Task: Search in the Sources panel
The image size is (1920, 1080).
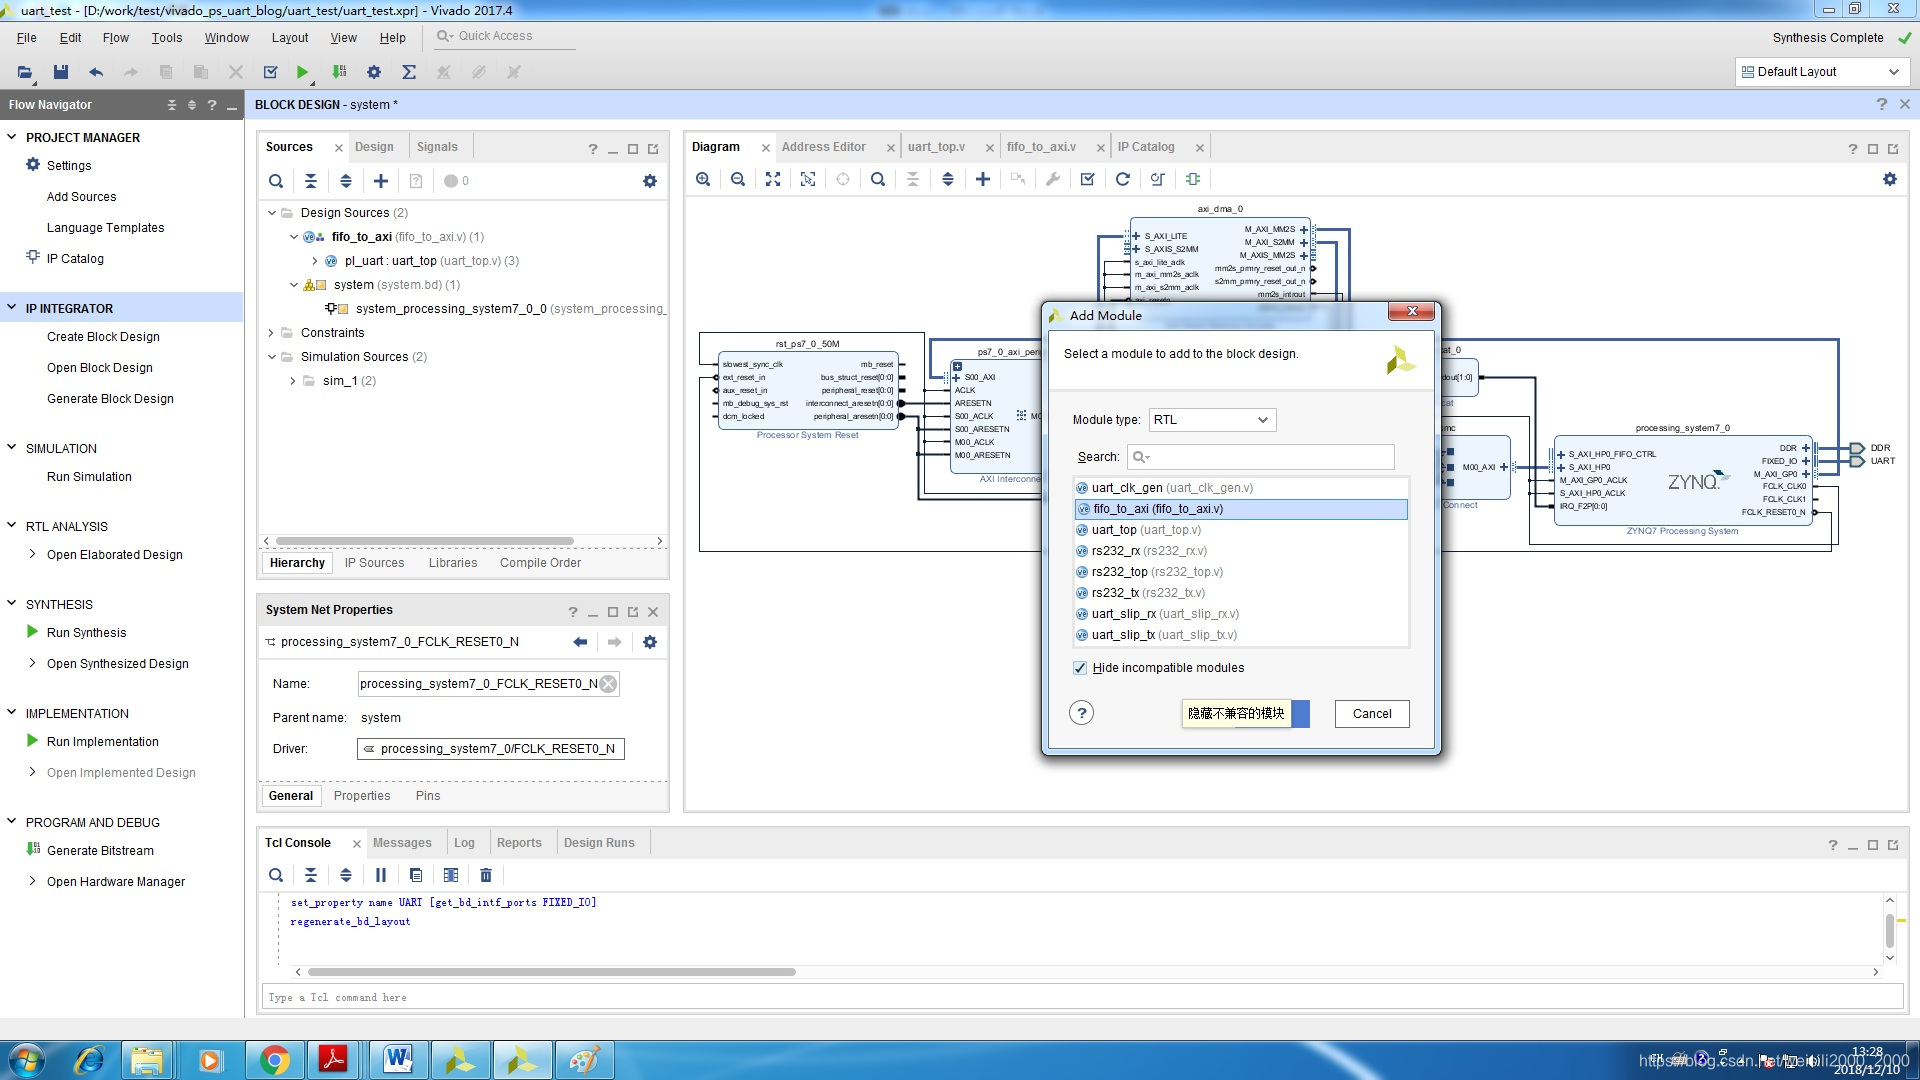Action: tap(276, 181)
